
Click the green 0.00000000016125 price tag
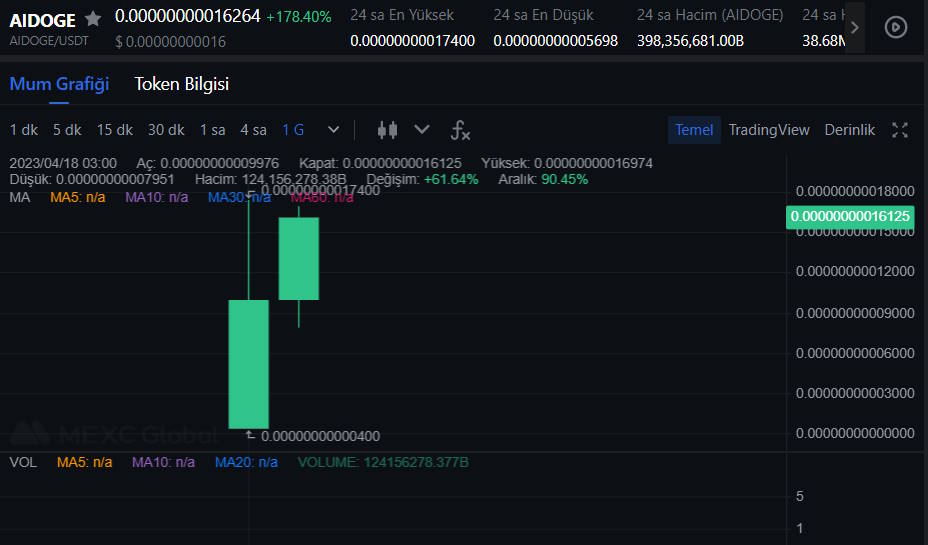pos(850,217)
